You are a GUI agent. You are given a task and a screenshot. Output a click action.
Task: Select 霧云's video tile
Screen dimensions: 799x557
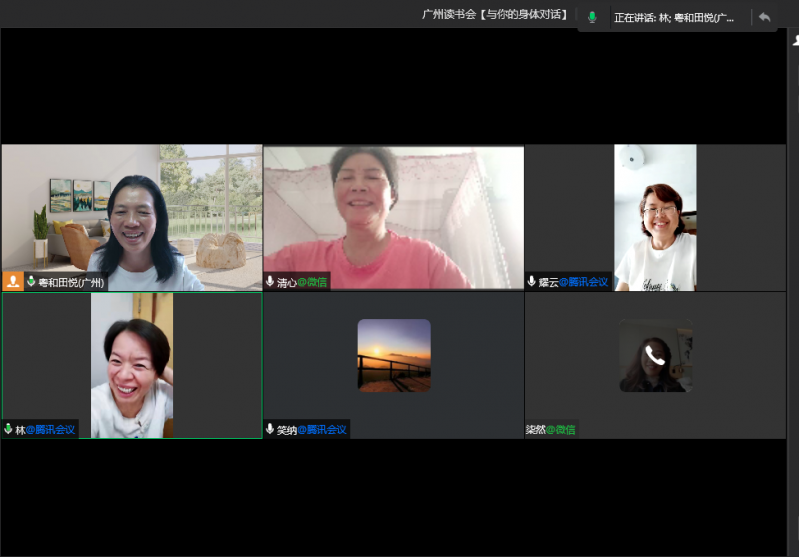click(655, 217)
